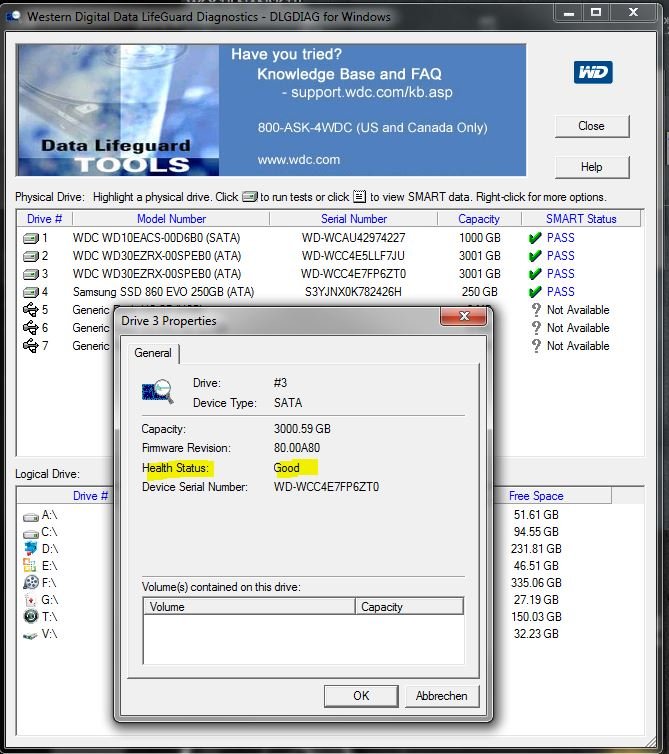
Task: Maximize the DLGDIAG main window
Action: (x=596, y=13)
